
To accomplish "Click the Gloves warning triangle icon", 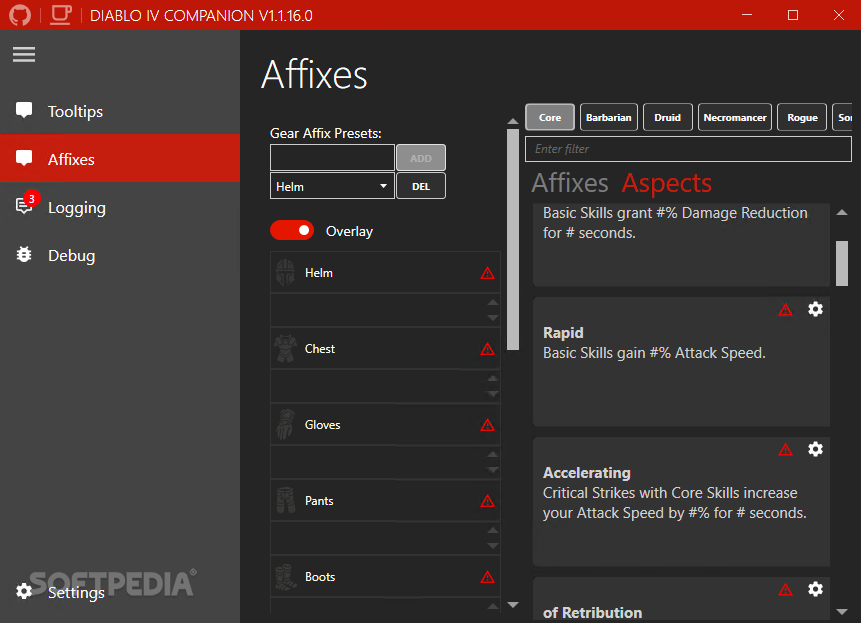I will click(x=487, y=425).
